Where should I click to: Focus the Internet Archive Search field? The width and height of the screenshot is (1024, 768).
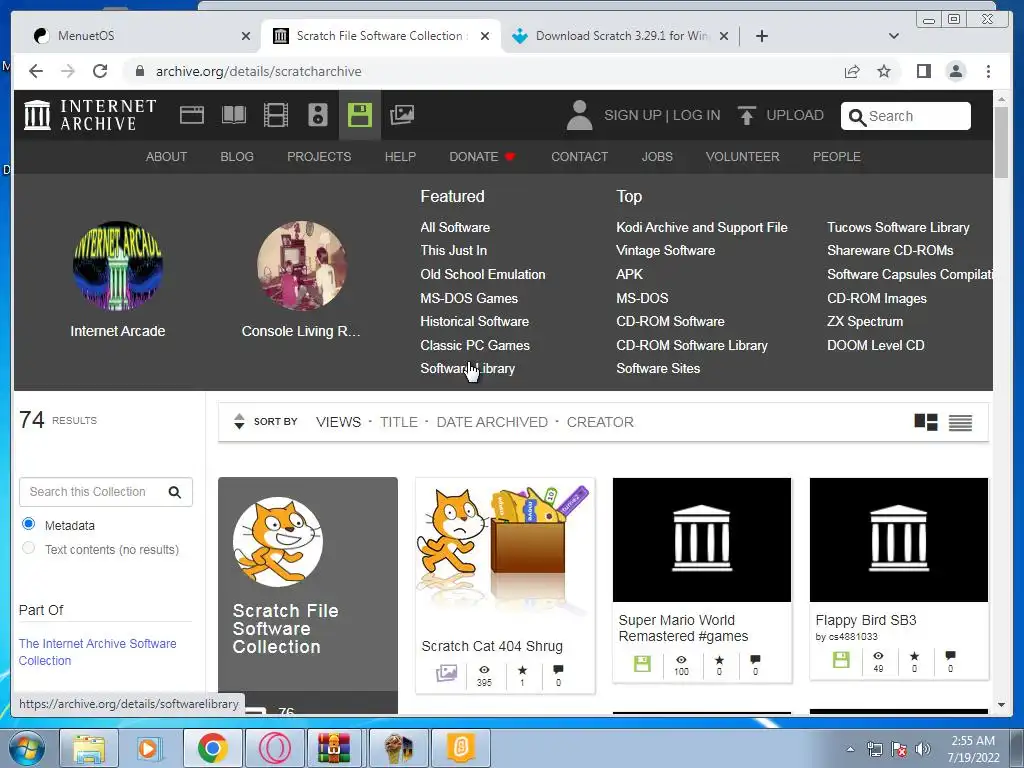click(x=905, y=116)
